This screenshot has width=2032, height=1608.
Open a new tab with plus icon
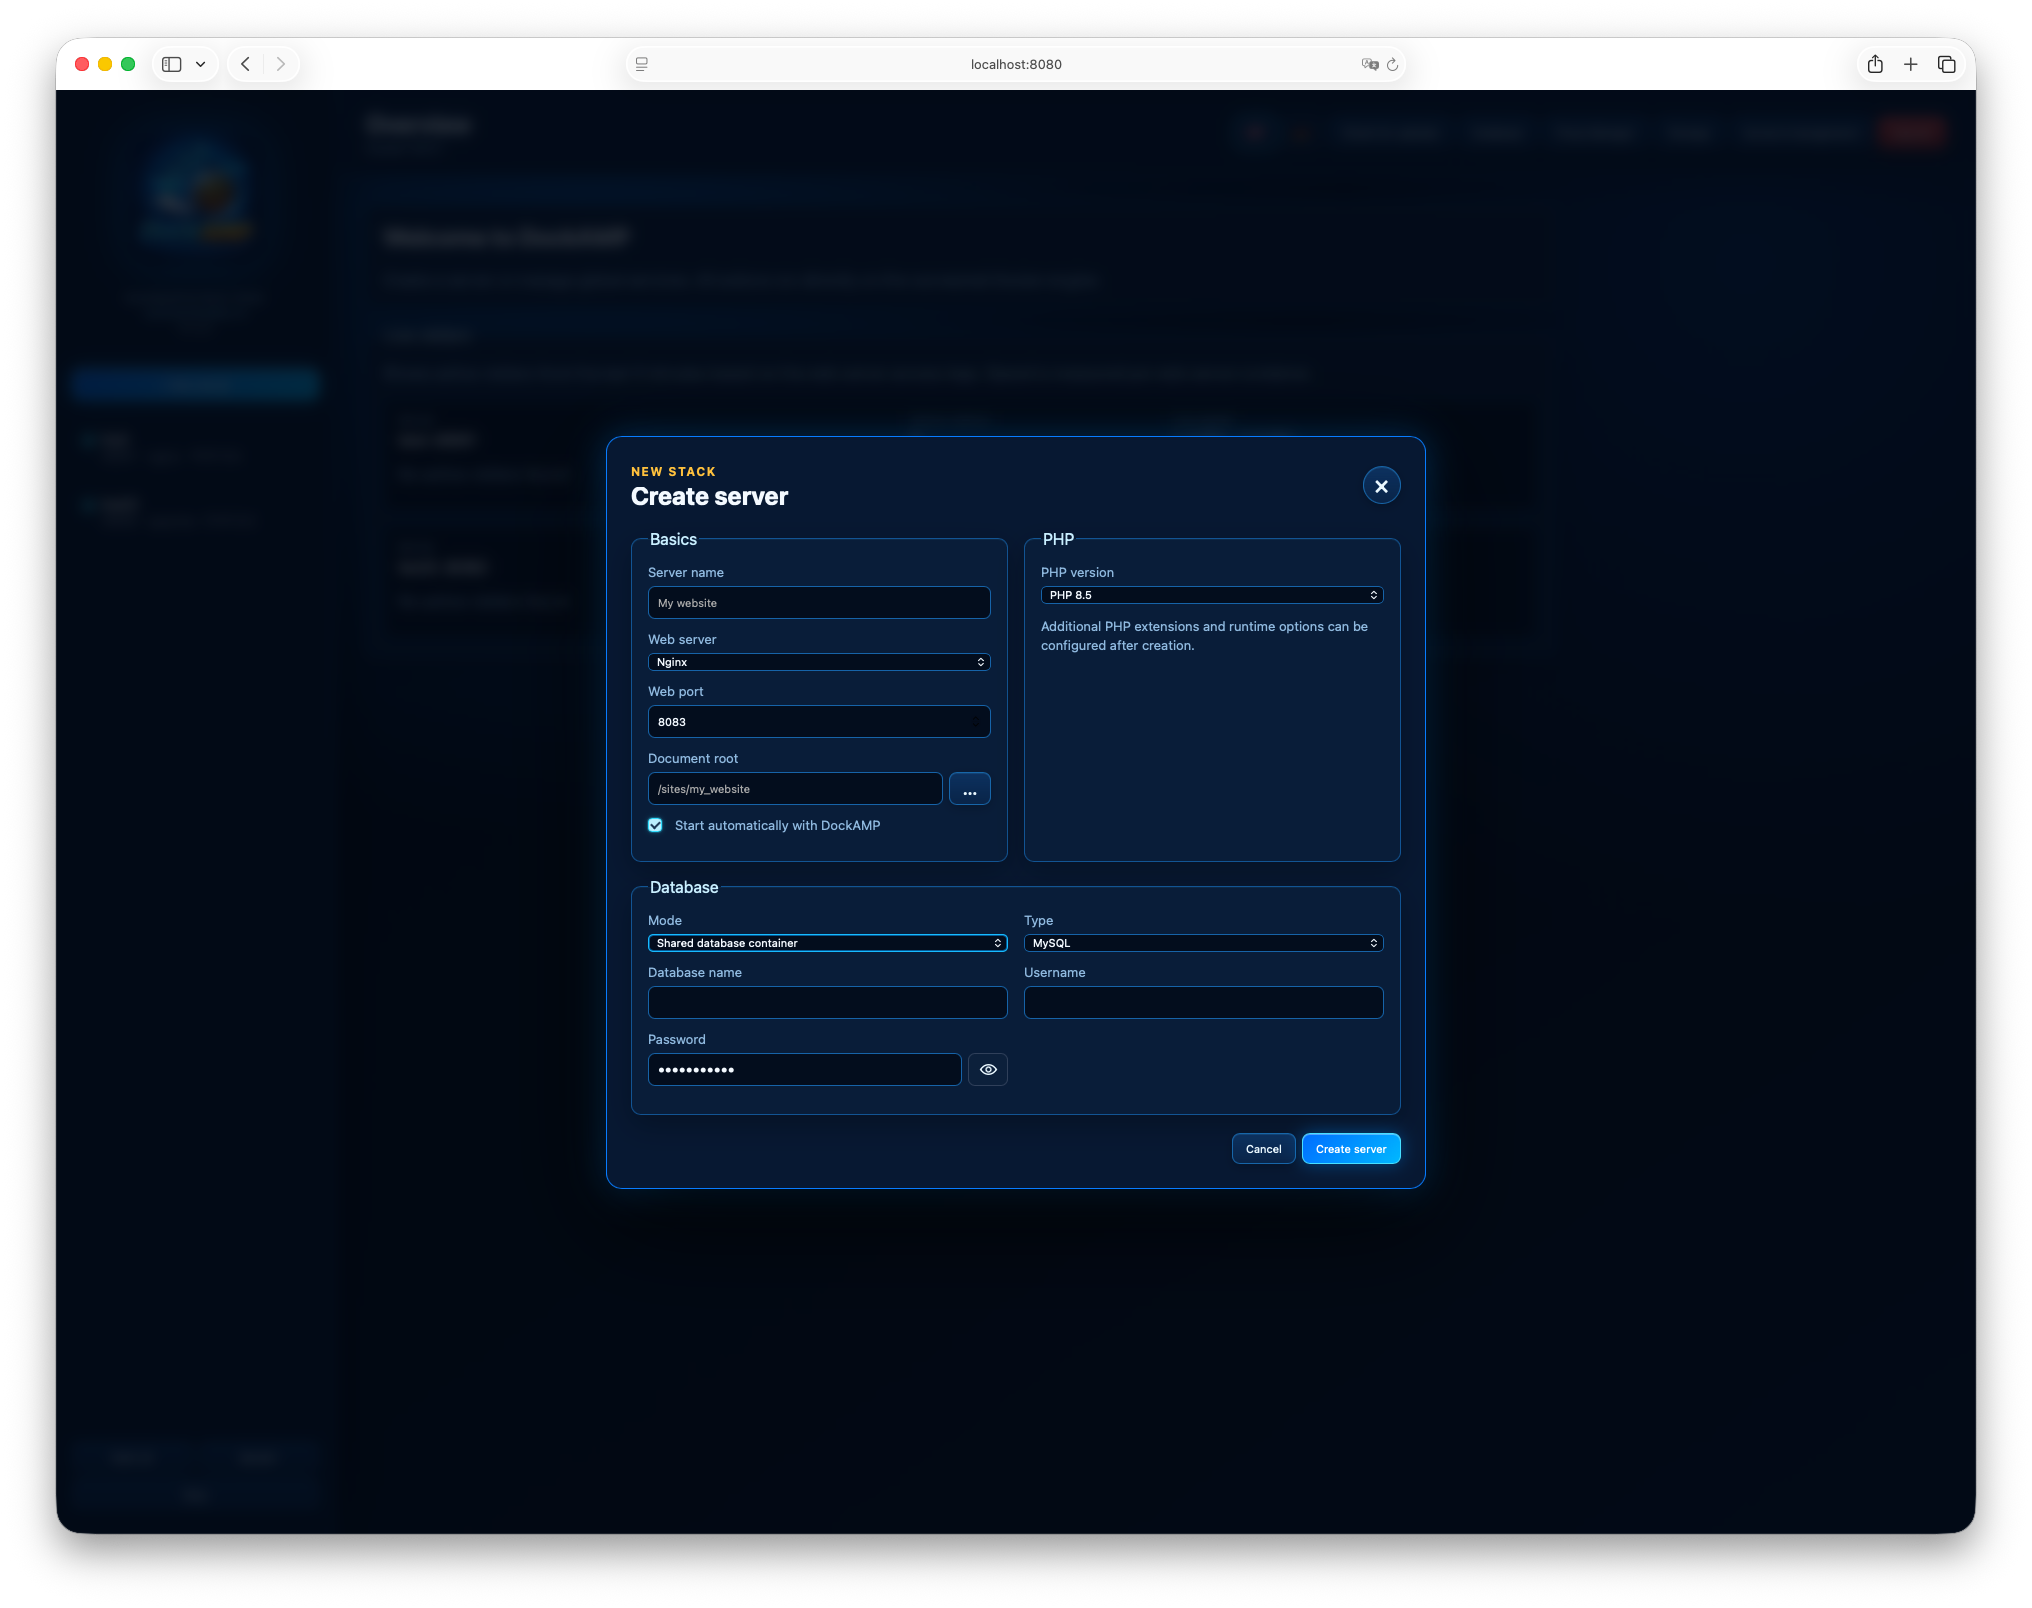[1911, 64]
